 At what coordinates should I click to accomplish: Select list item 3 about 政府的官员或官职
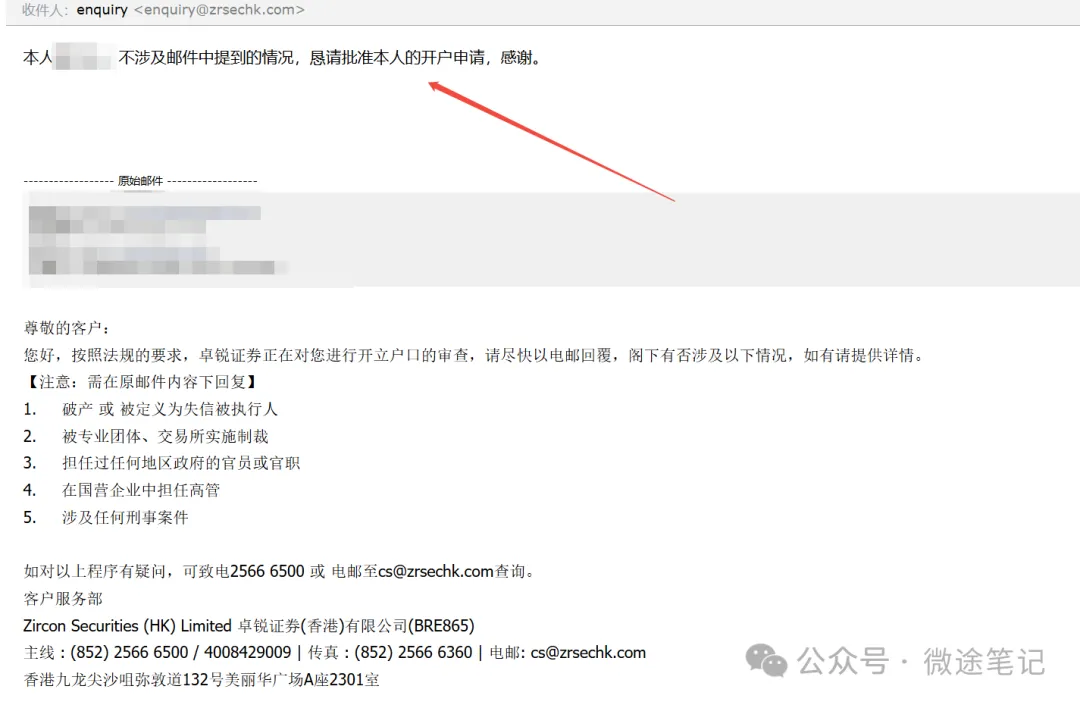[x=162, y=463]
